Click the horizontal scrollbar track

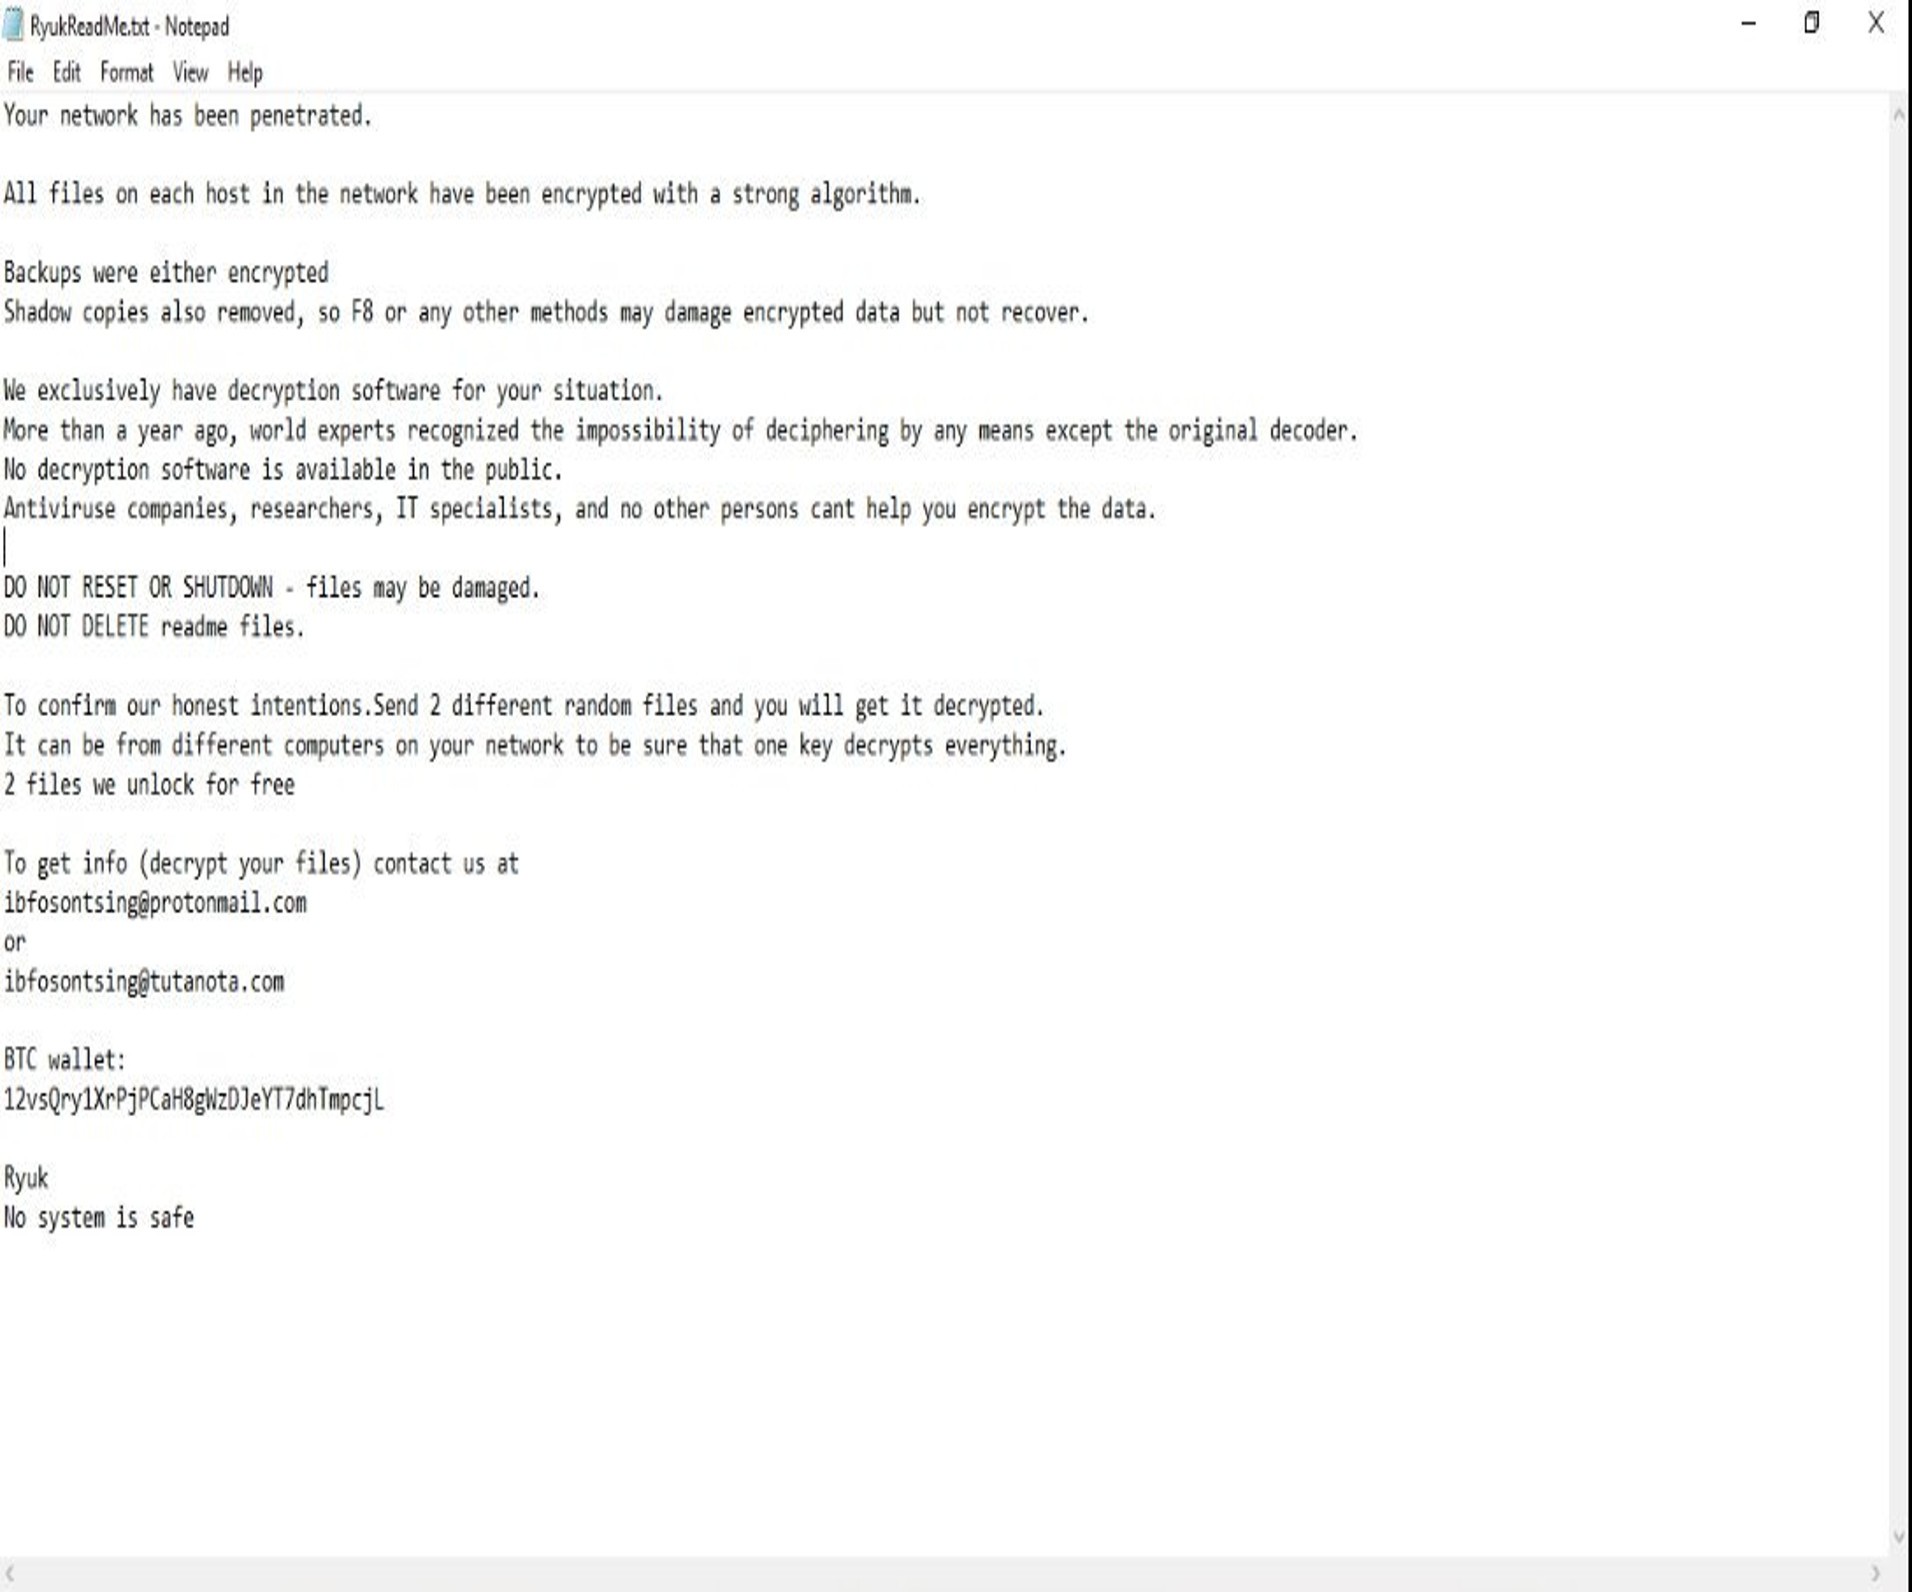(942, 1573)
